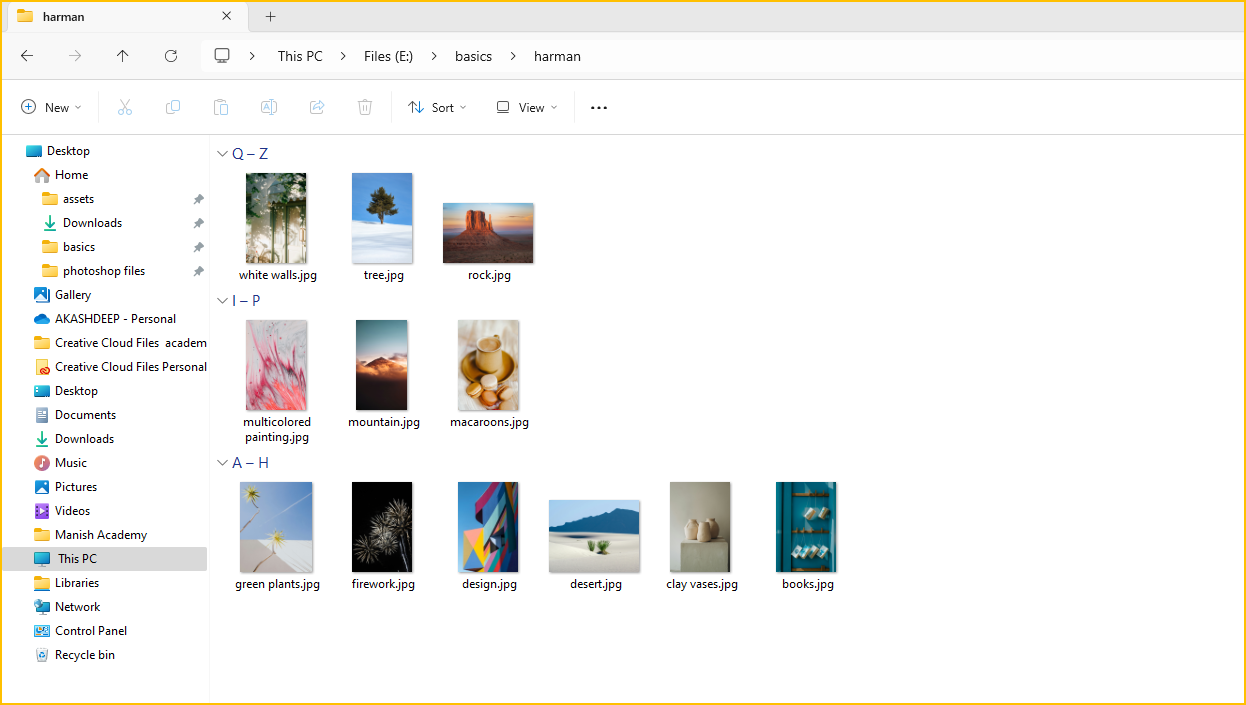Collapse the A – H group

(x=222, y=463)
